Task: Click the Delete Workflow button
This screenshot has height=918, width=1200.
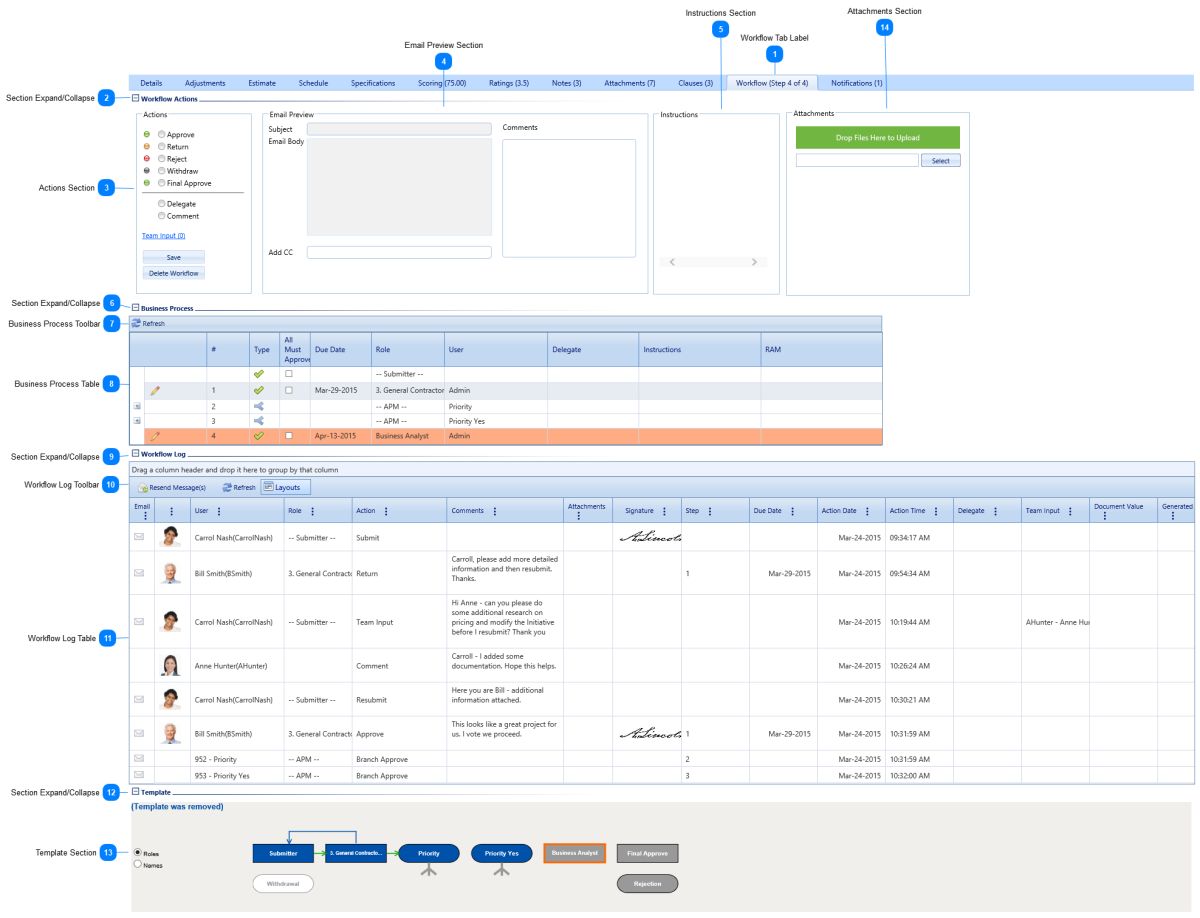Action: click(173, 273)
